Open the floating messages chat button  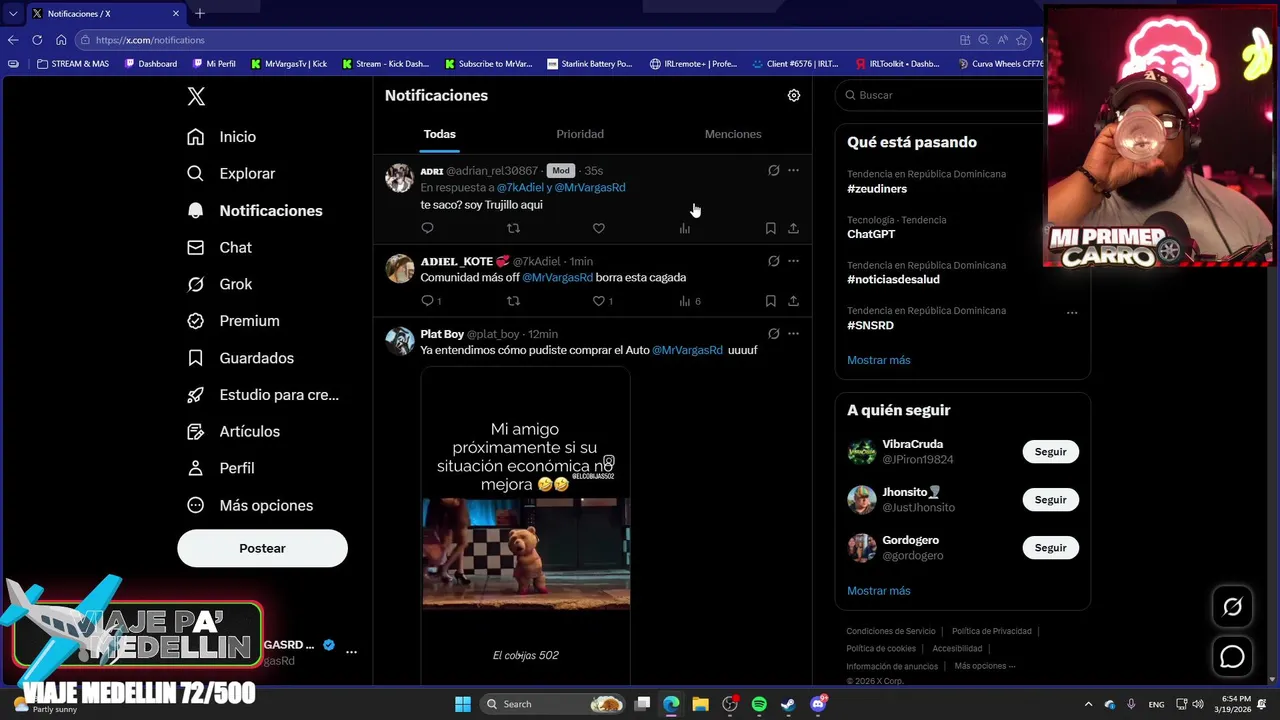point(1232,657)
